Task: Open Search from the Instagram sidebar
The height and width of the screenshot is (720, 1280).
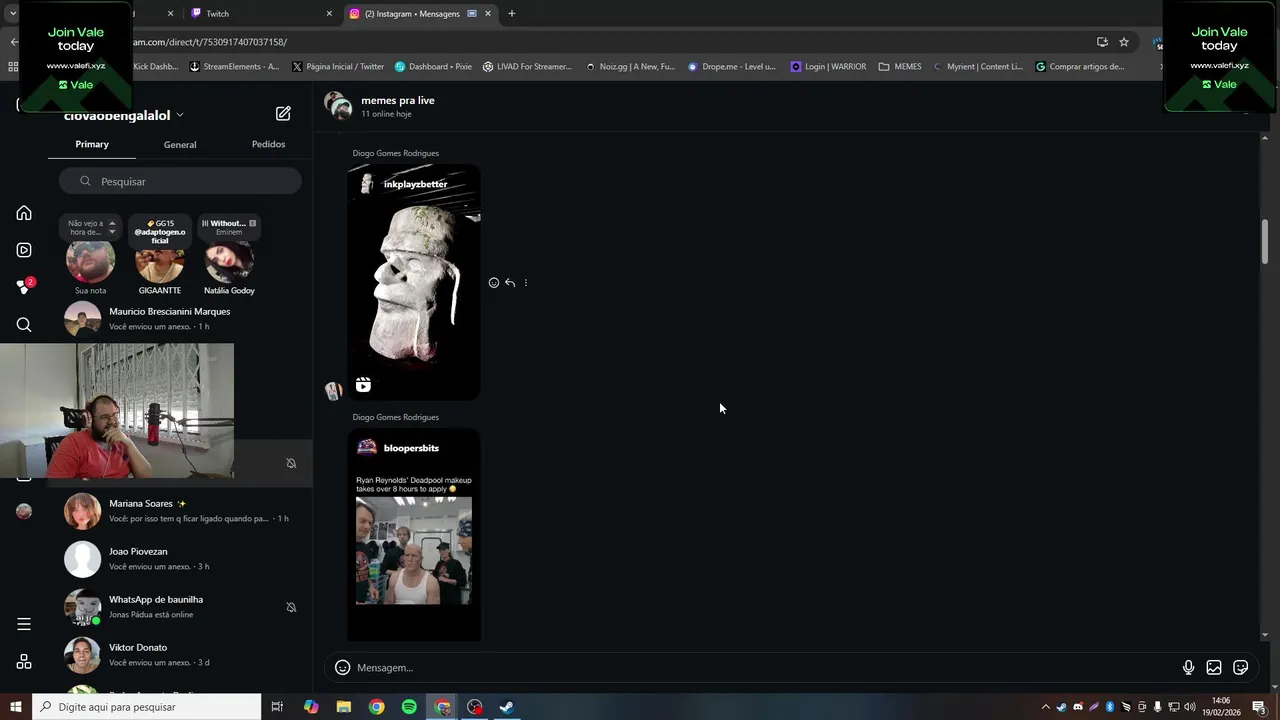Action: tap(24, 324)
